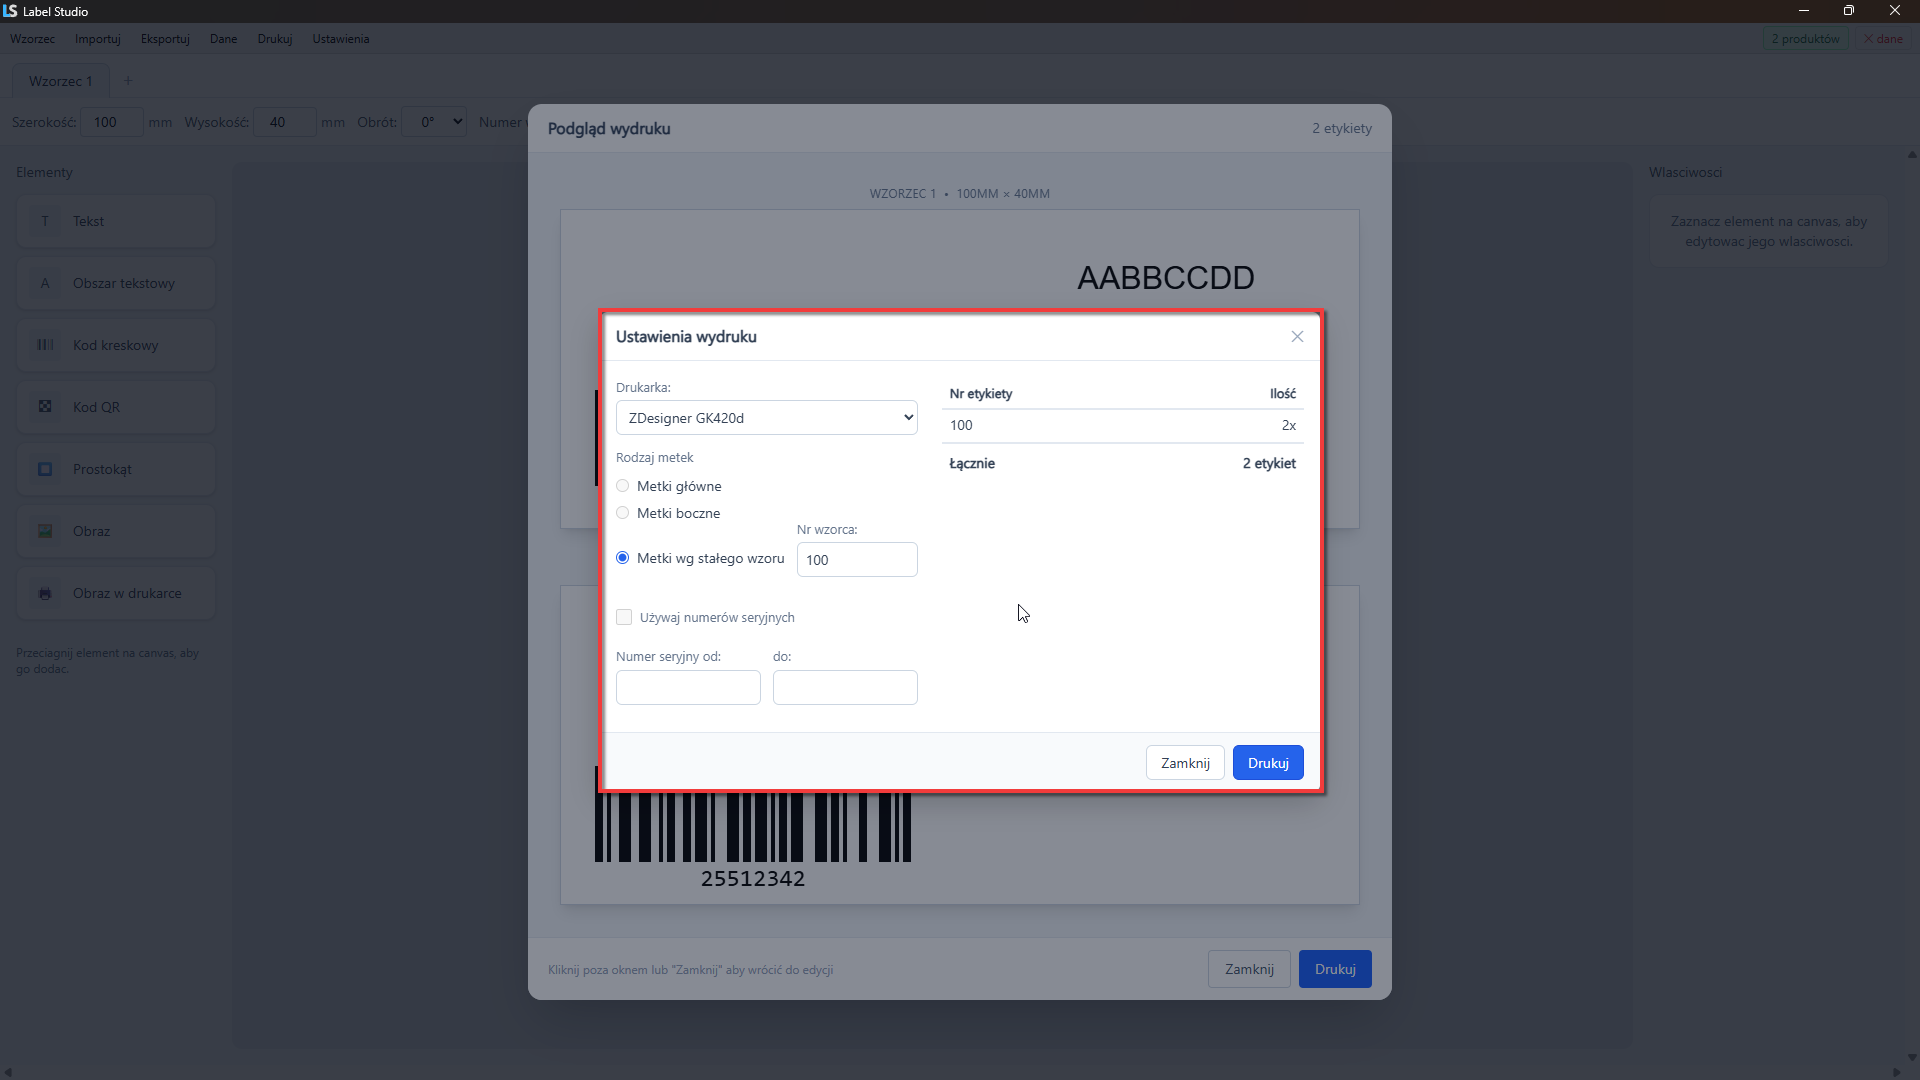Open the Wzorzec menu
The width and height of the screenshot is (1920, 1080).
click(33, 39)
